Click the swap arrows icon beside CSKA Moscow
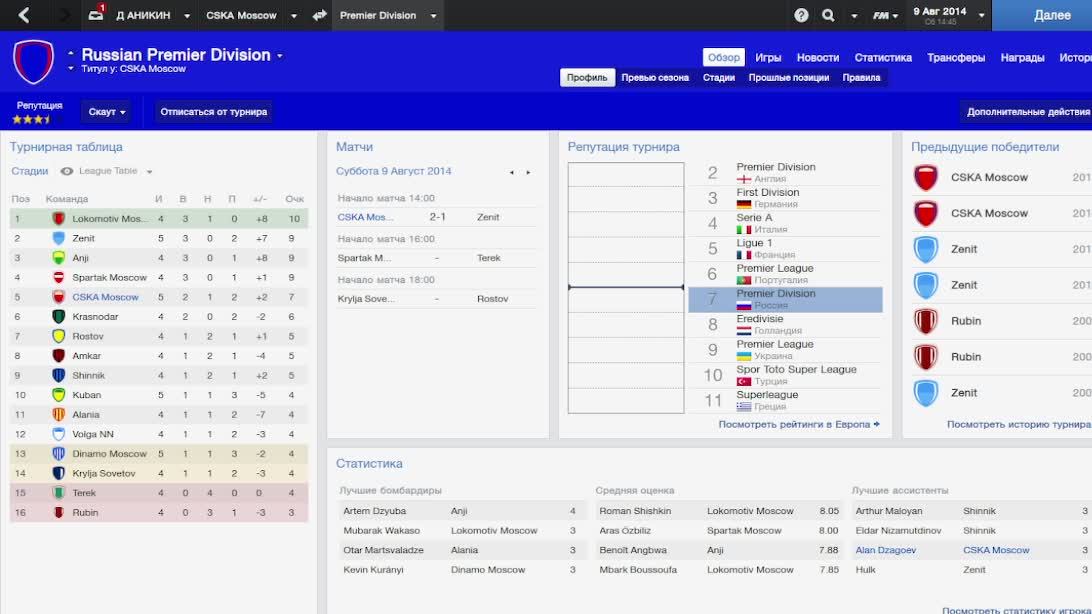Image resolution: width=1092 pixels, height=614 pixels. point(320,15)
